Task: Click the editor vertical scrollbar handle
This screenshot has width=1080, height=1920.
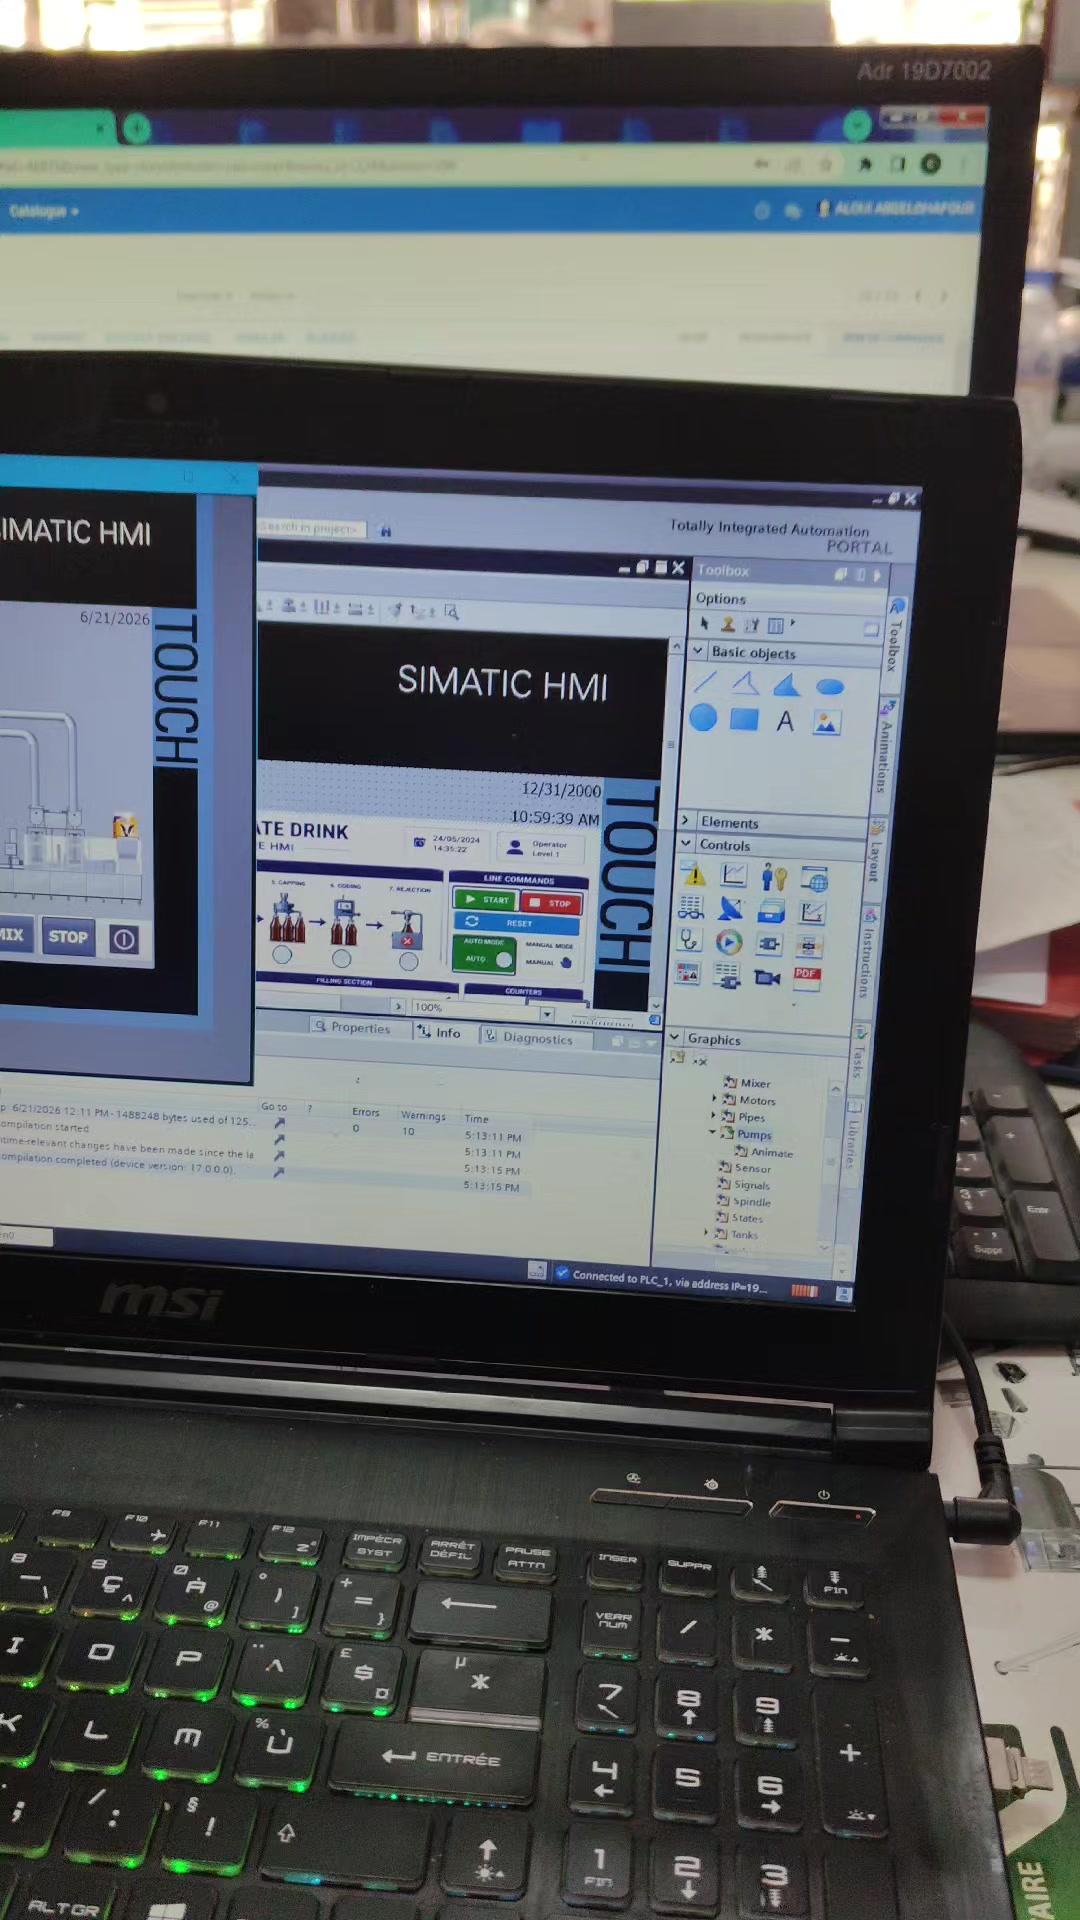Action: point(671,745)
